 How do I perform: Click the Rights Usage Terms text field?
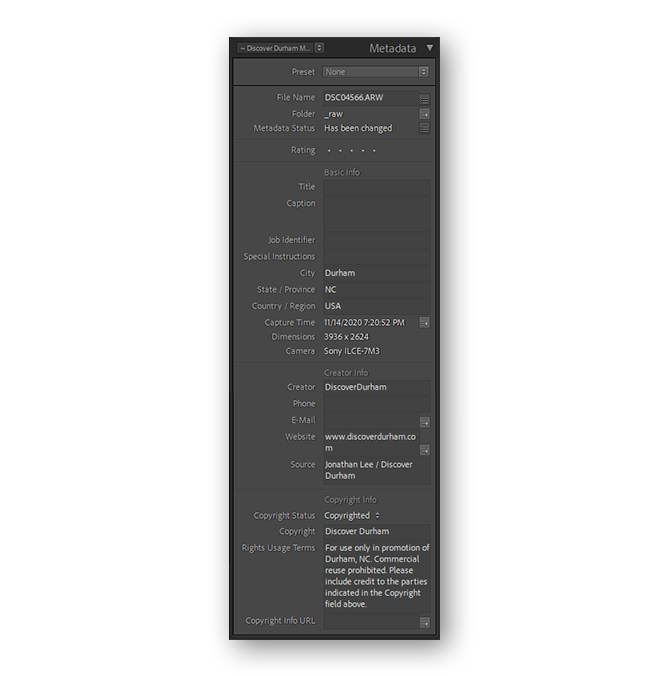[x=376, y=576]
